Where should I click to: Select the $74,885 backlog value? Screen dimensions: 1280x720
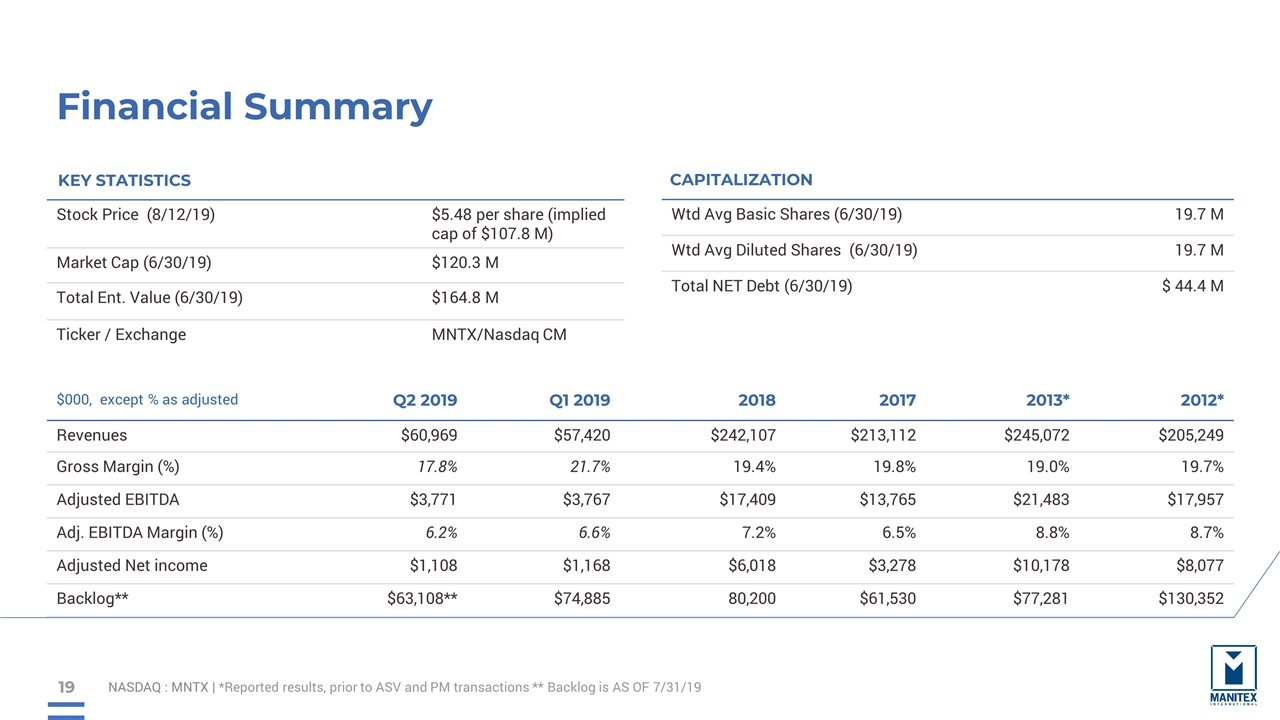(x=582, y=599)
